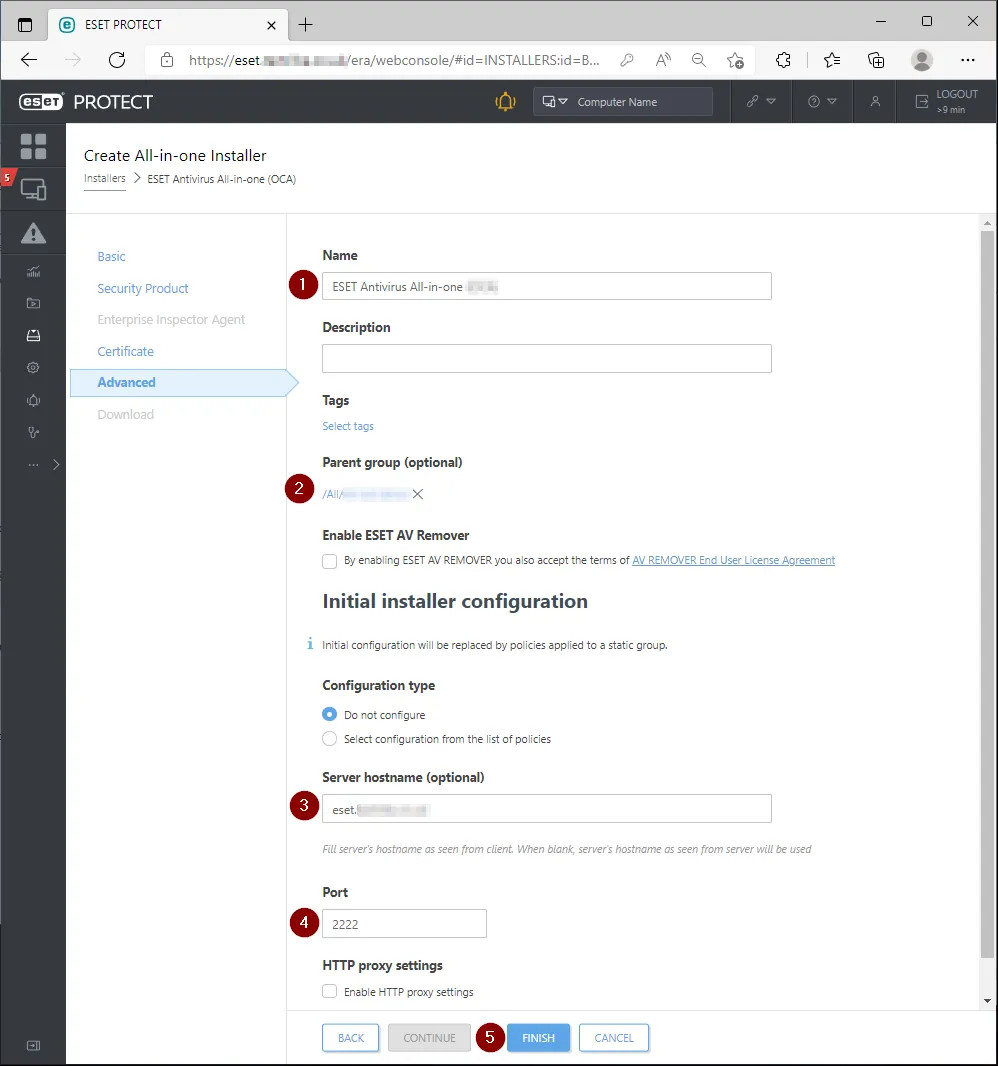Show more sidebar items via ellipsis

(33, 465)
